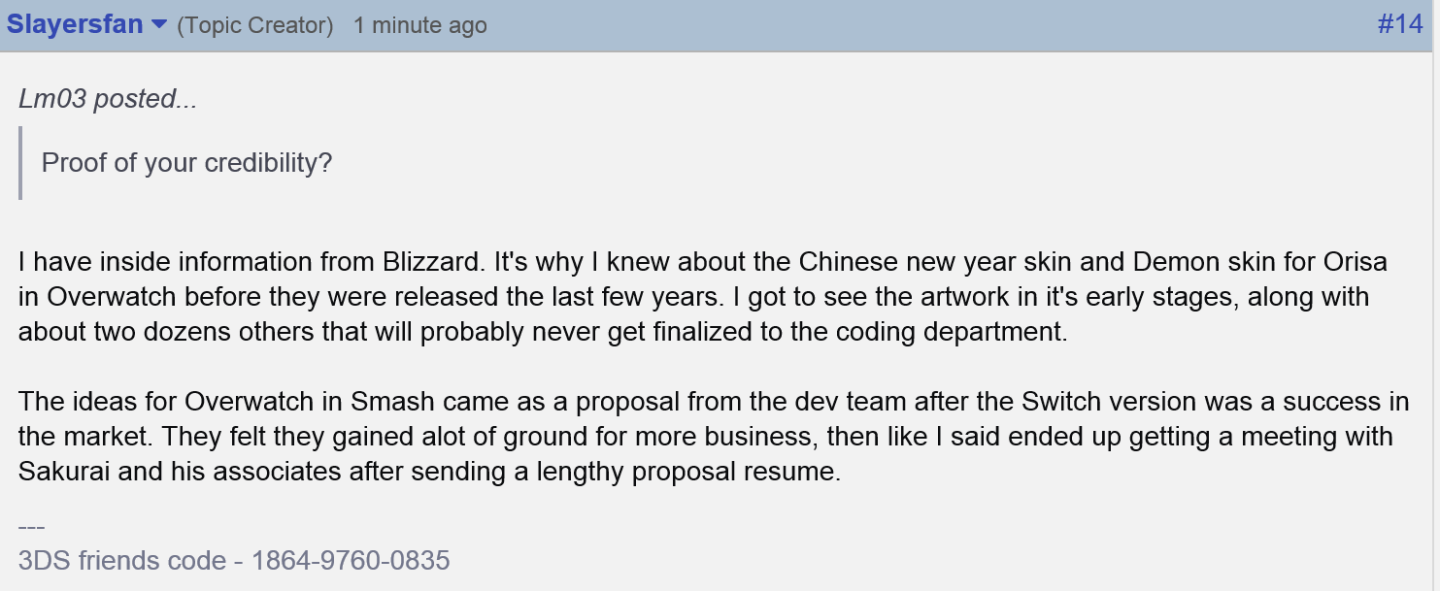Click the (Topic Creator) label

click(x=255, y=26)
